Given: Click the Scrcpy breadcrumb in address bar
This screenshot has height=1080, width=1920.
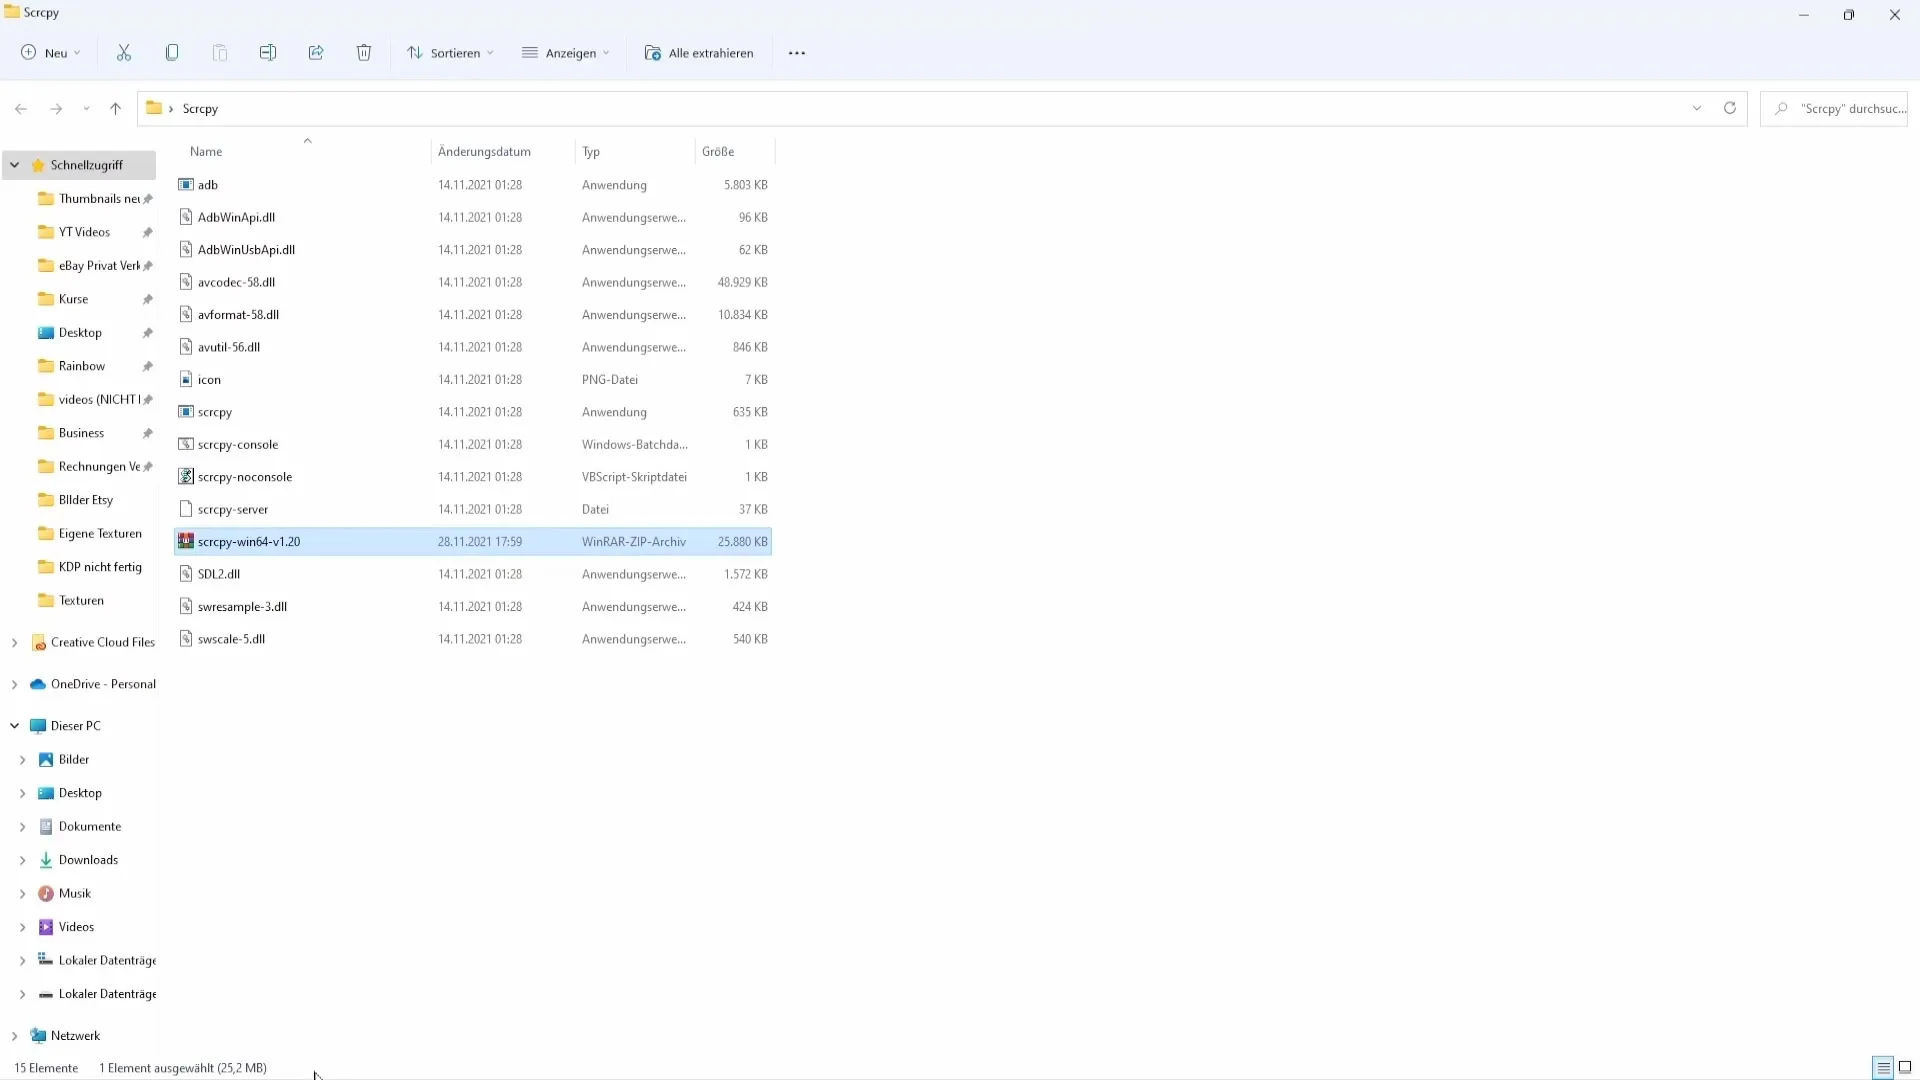Looking at the screenshot, I should pyautogui.click(x=200, y=109).
